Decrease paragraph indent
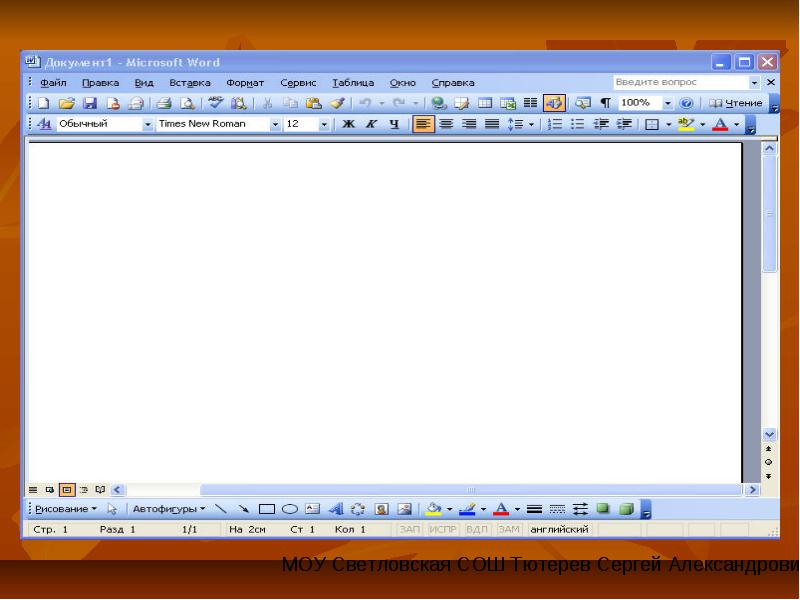 coord(601,124)
